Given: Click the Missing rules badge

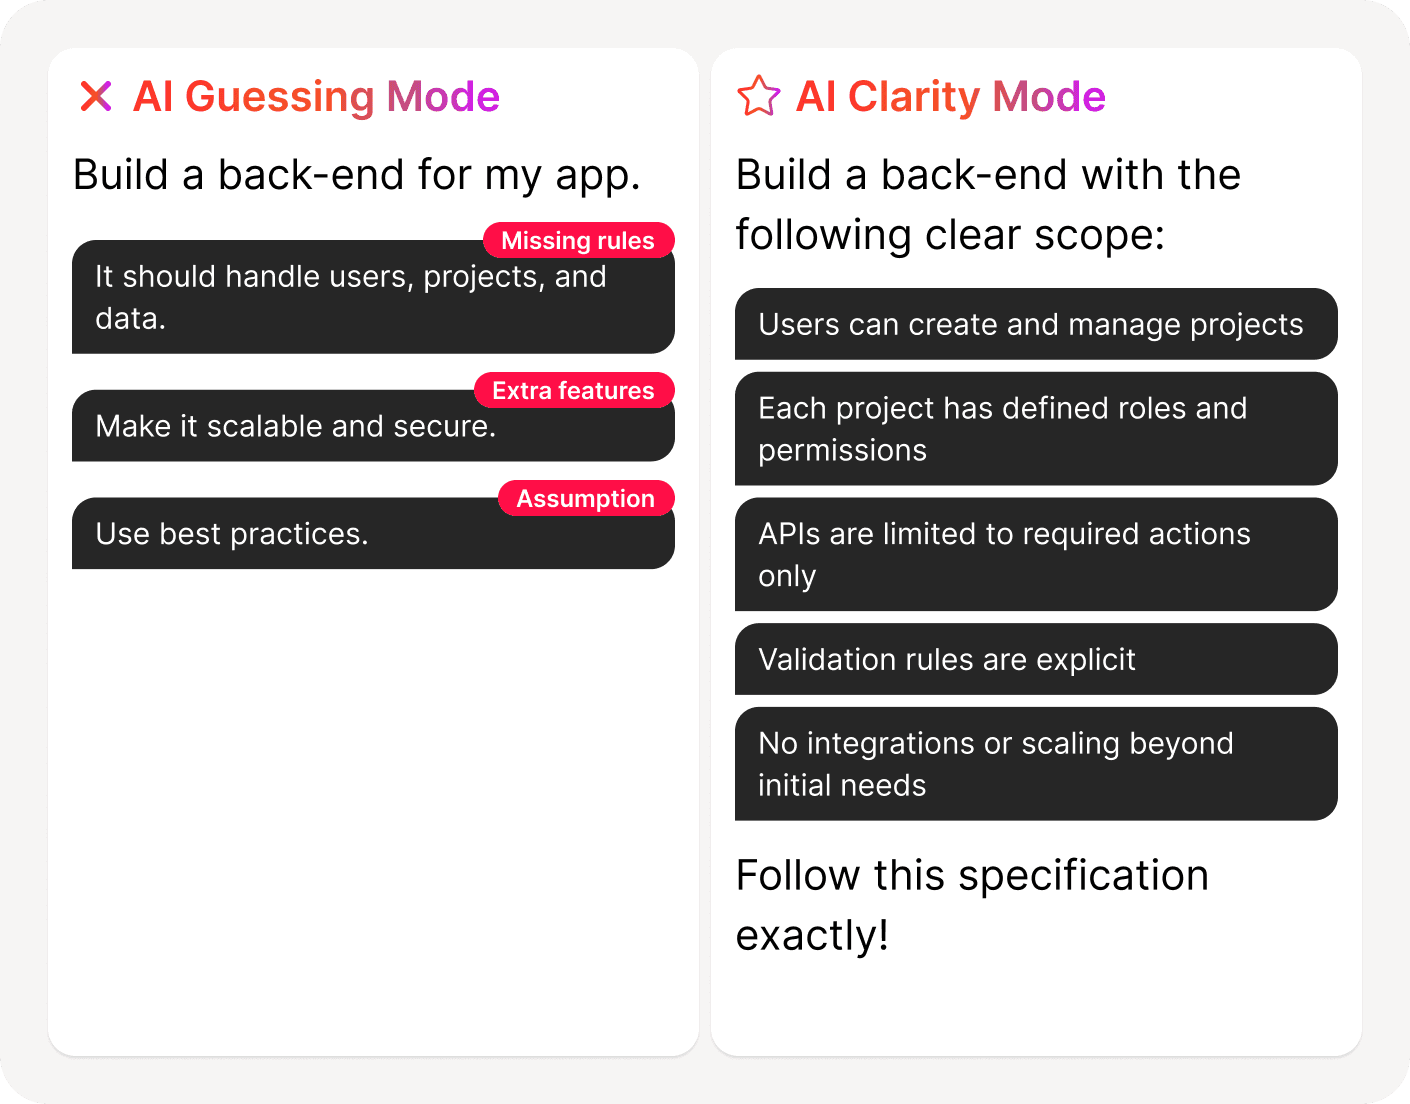Looking at the screenshot, I should (578, 241).
